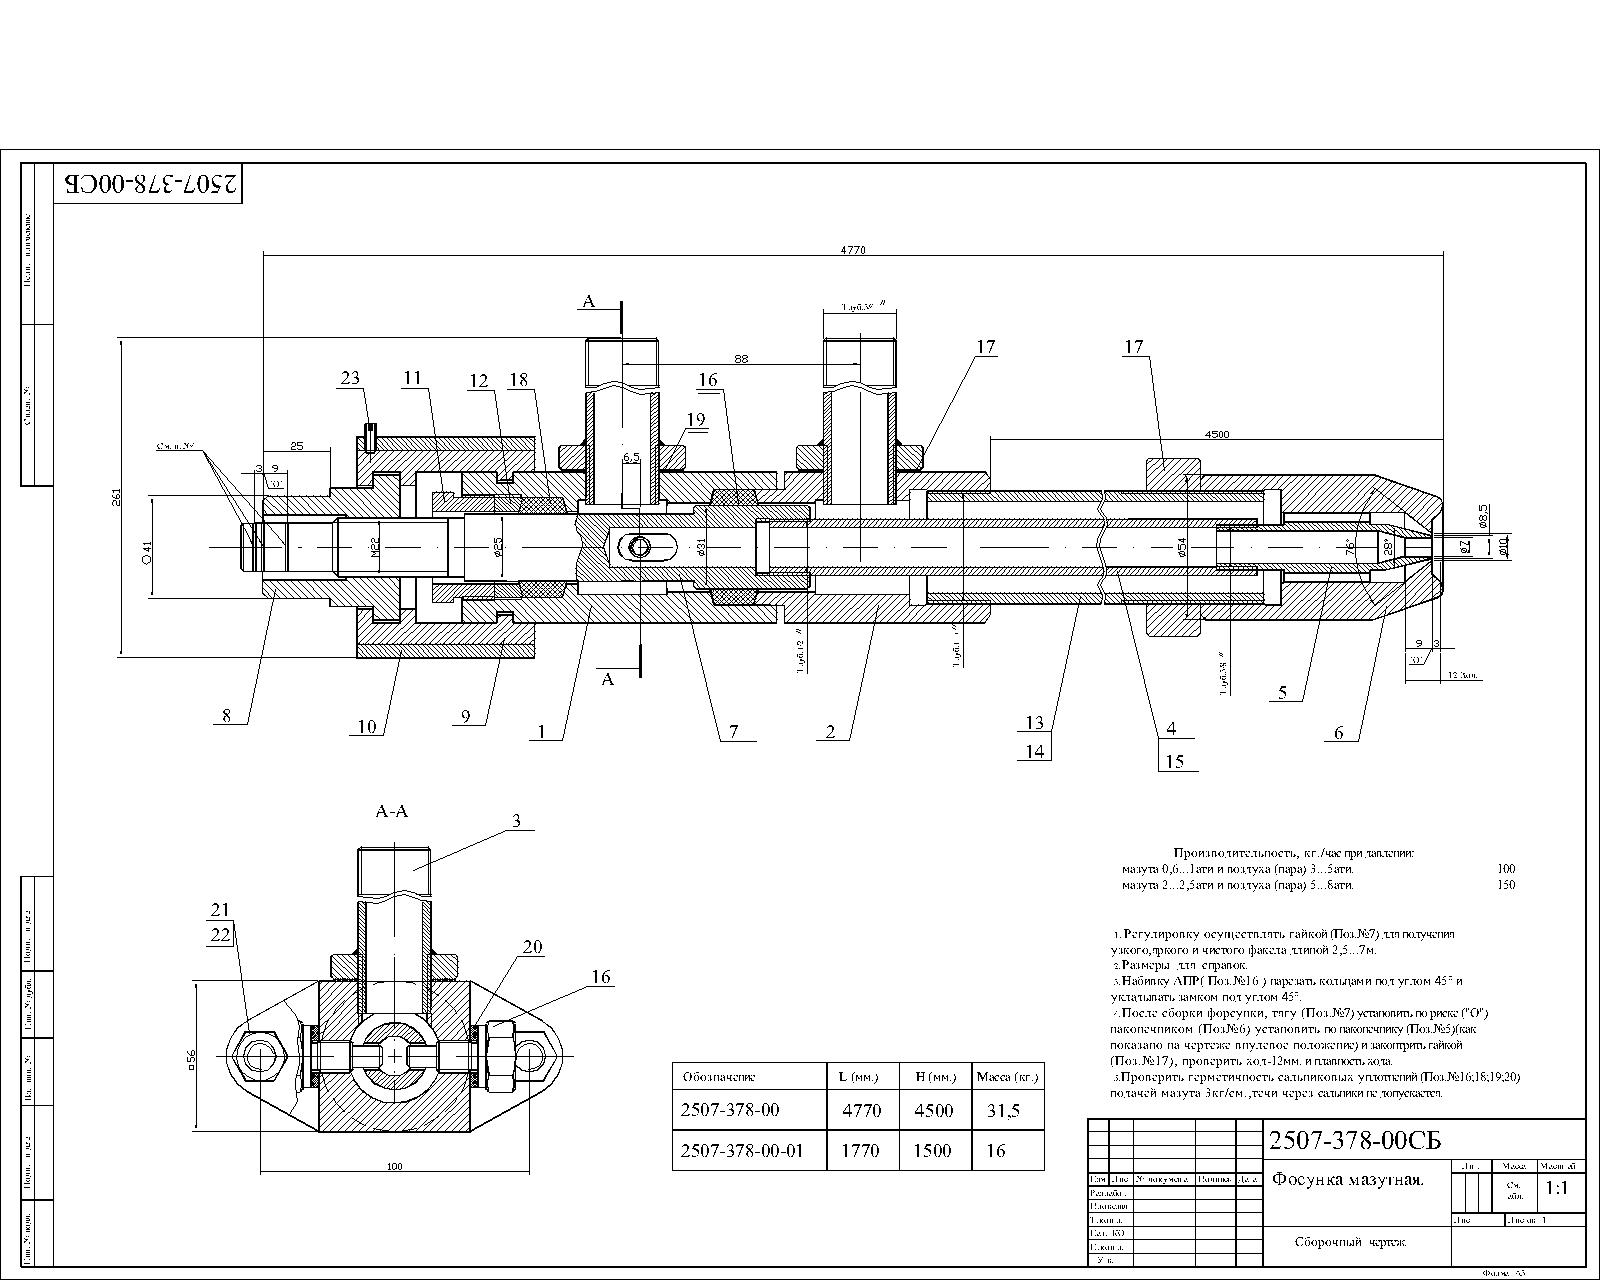Select the M22 thread label
Viewport: 1600px width, 1280px height.
(x=374, y=547)
